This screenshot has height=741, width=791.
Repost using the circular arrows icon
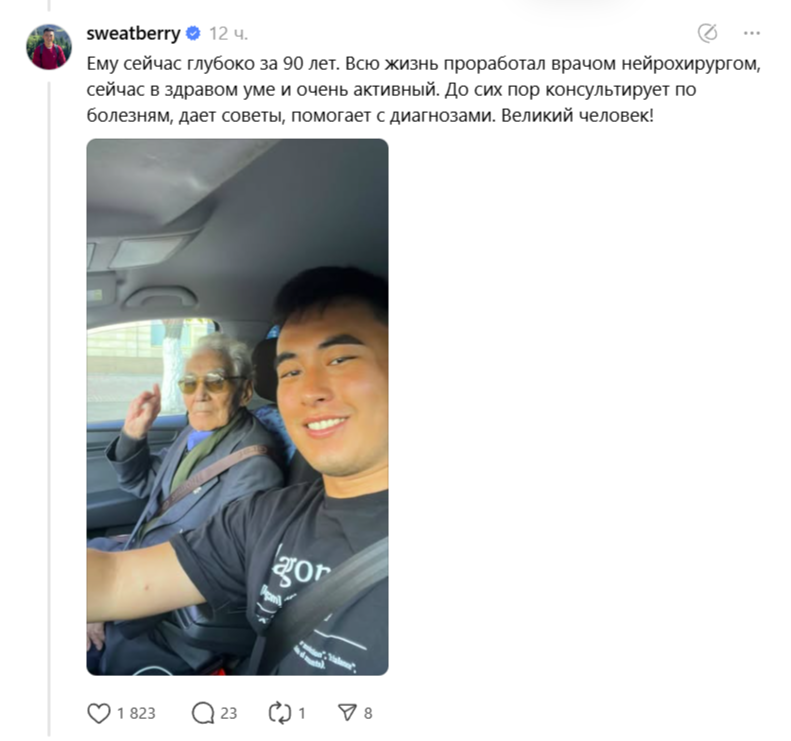(279, 713)
